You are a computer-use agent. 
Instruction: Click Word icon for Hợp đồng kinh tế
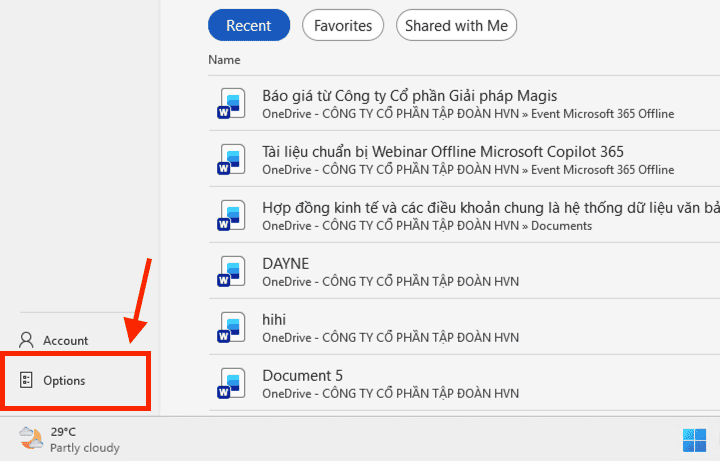[231, 216]
